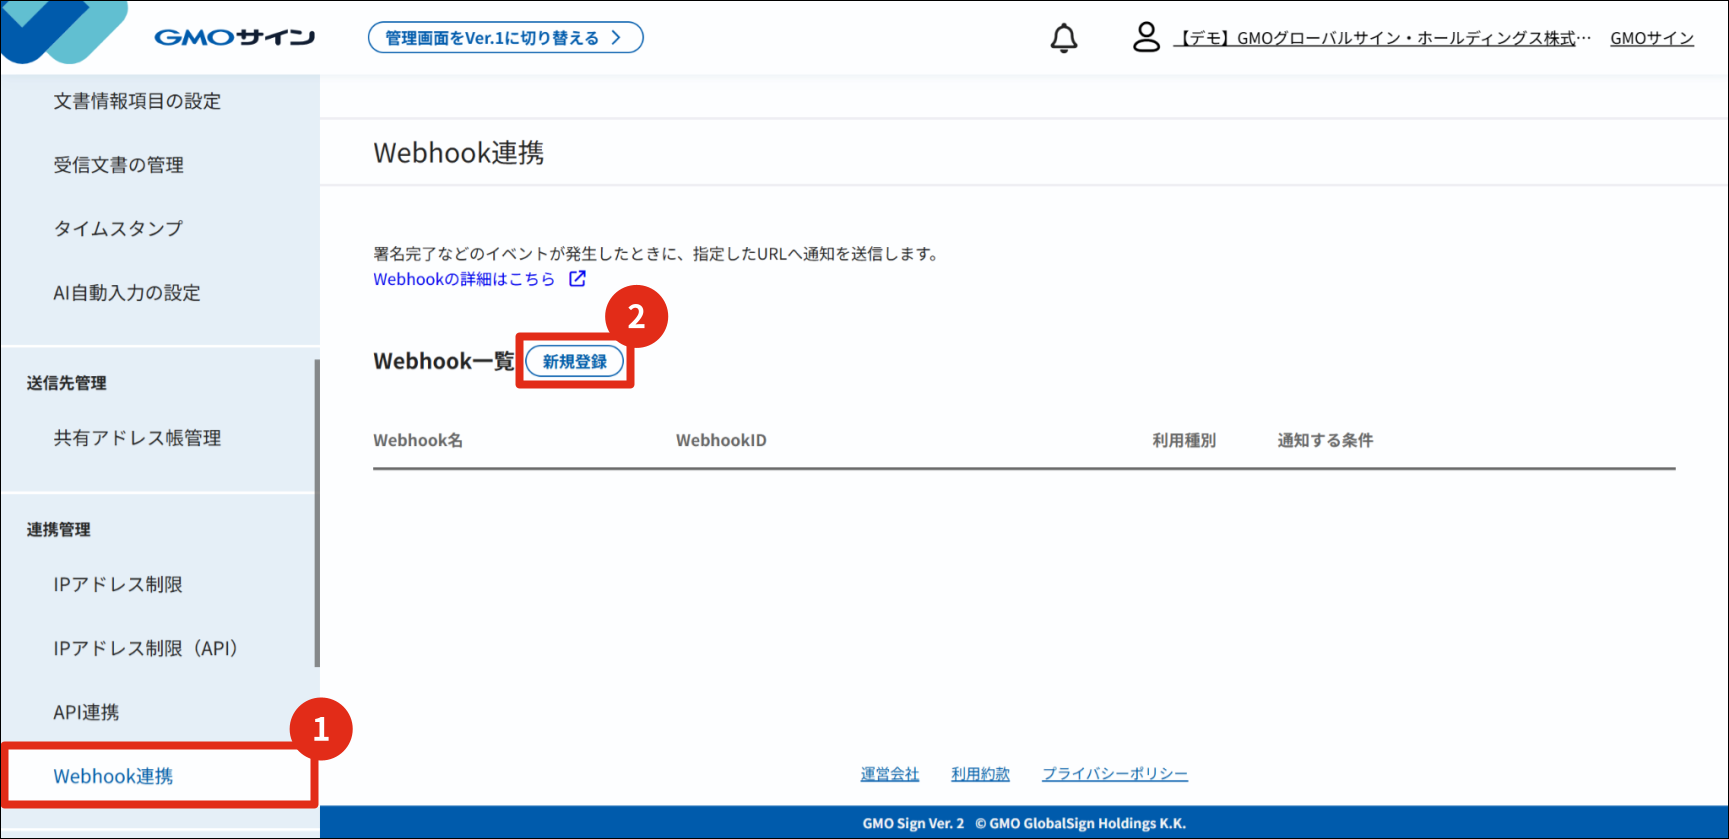Open the 利用約款 footer link

(x=980, y=774)
